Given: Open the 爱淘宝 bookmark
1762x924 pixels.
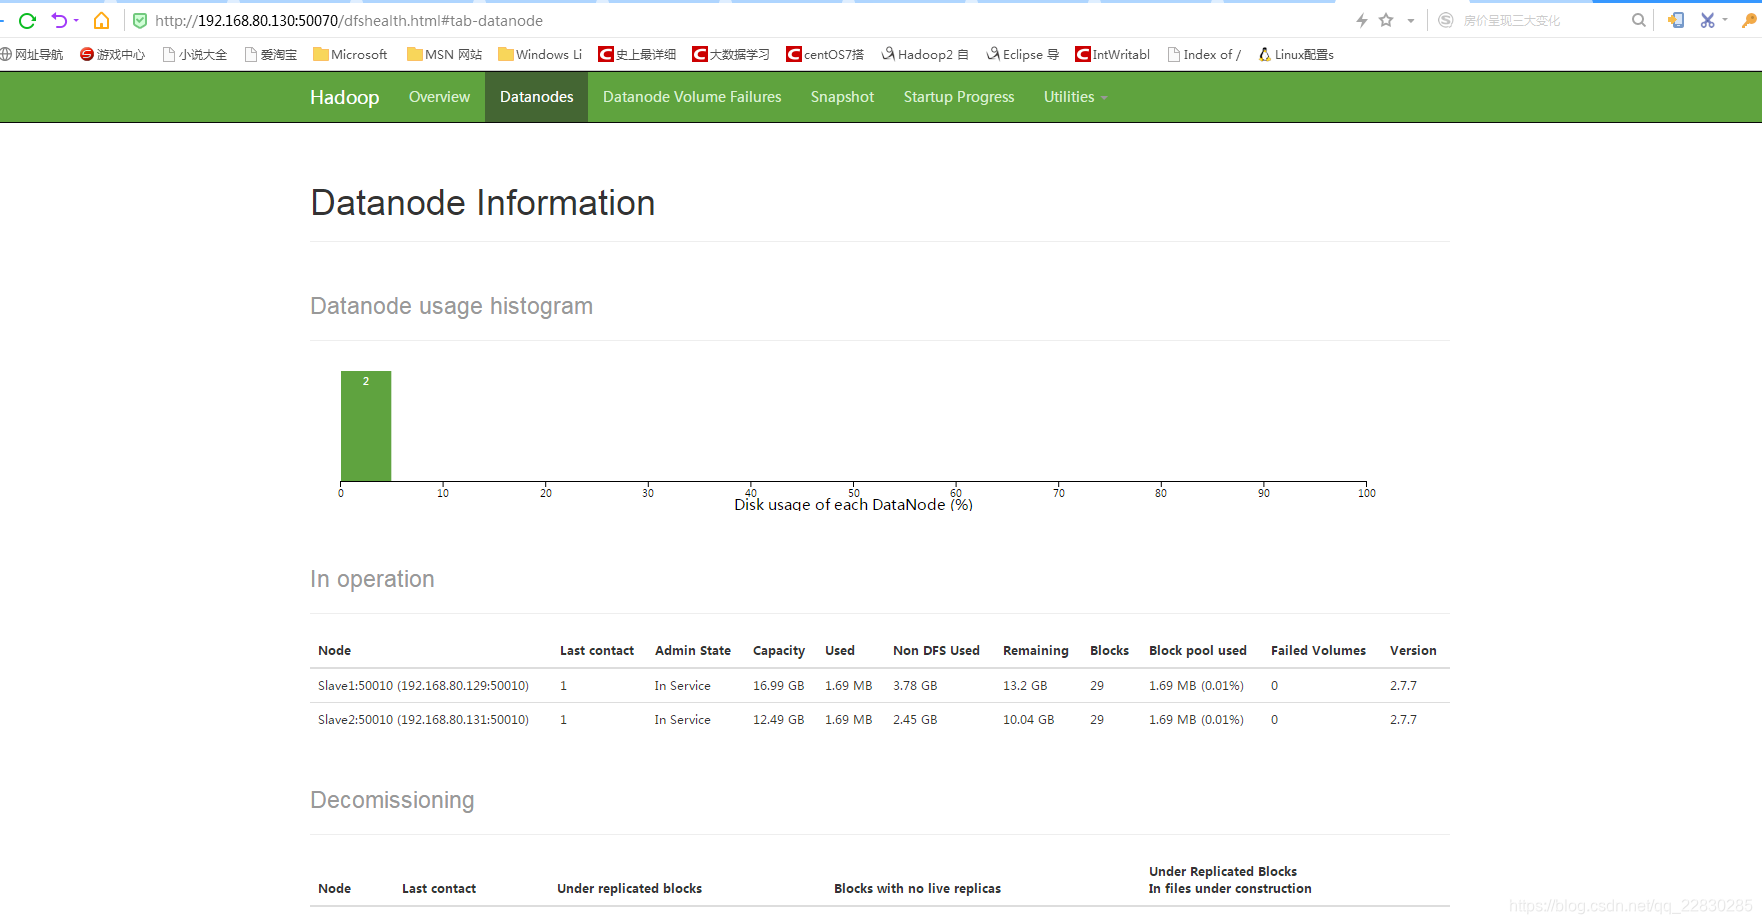Looking at the screenshot, I should point(271,55).
